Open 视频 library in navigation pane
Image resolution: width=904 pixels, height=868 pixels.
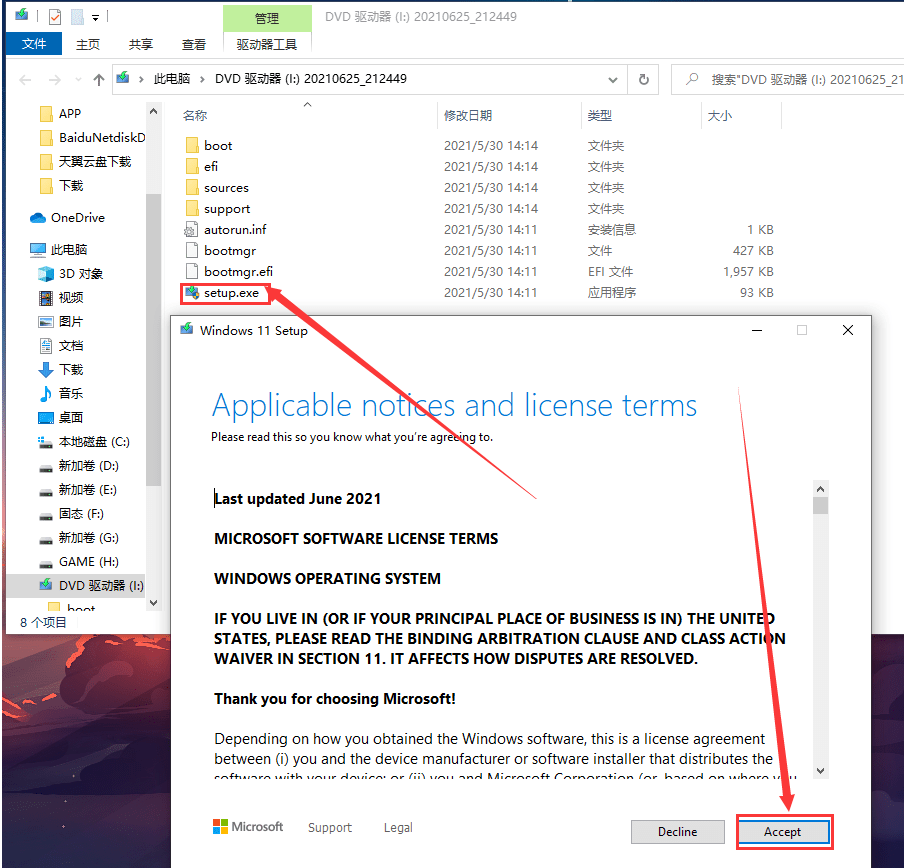[61, 298]
